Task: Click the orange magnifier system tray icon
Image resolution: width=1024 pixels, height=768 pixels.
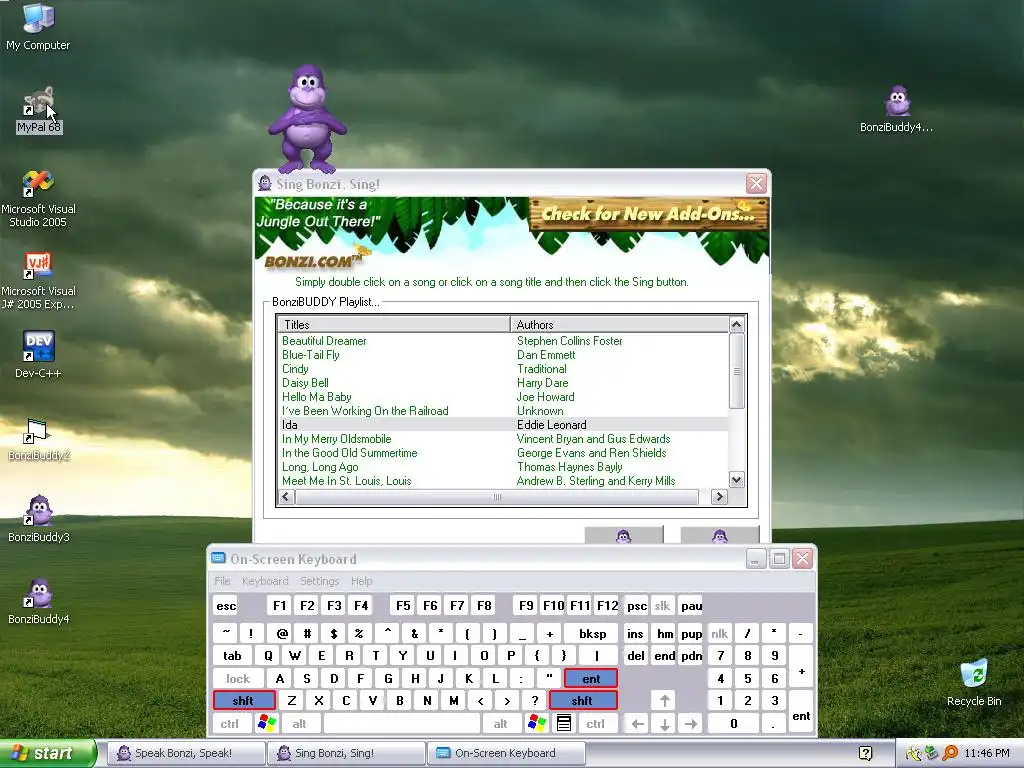Action: [x=950, y=753]
